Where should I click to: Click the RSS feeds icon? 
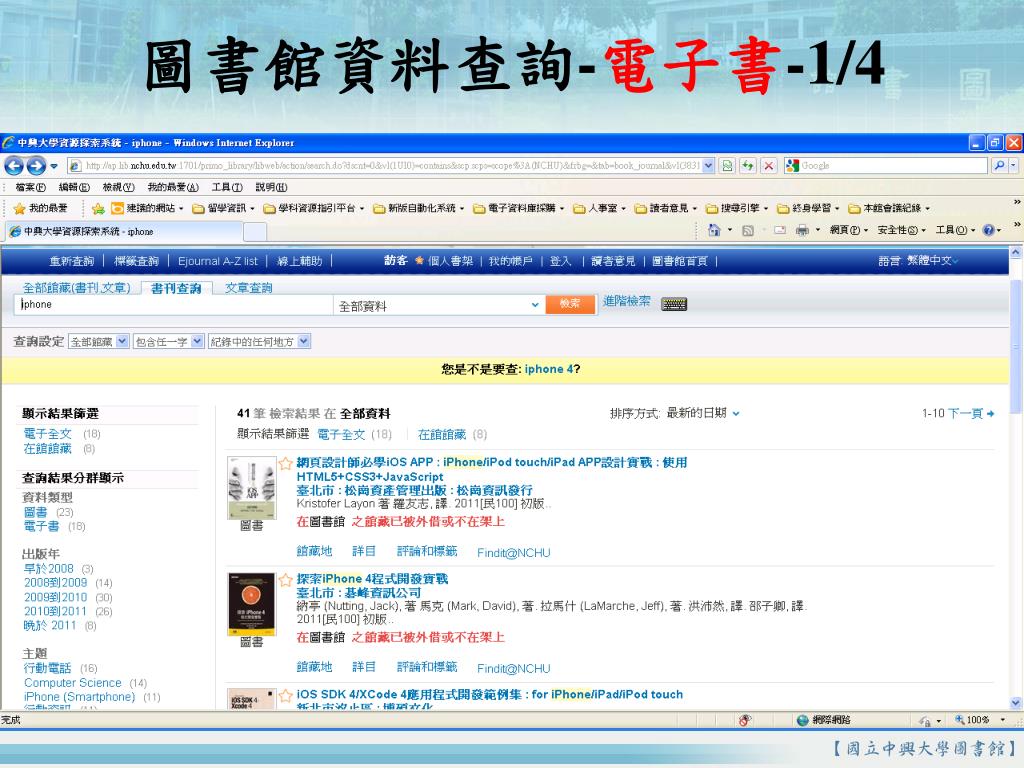[x=748, y=230]
